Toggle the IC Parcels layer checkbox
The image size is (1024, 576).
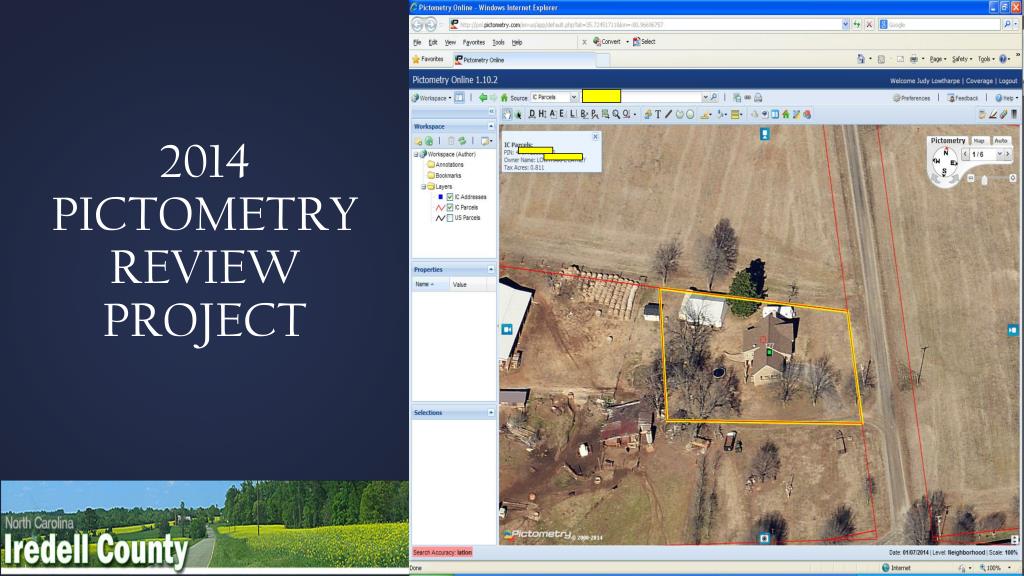[x=450, y=207]
